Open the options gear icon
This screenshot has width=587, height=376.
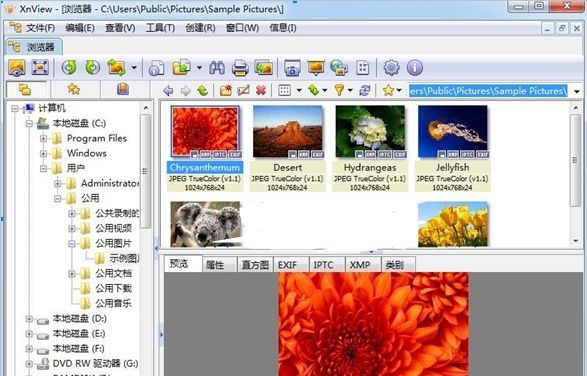point(392,68)
